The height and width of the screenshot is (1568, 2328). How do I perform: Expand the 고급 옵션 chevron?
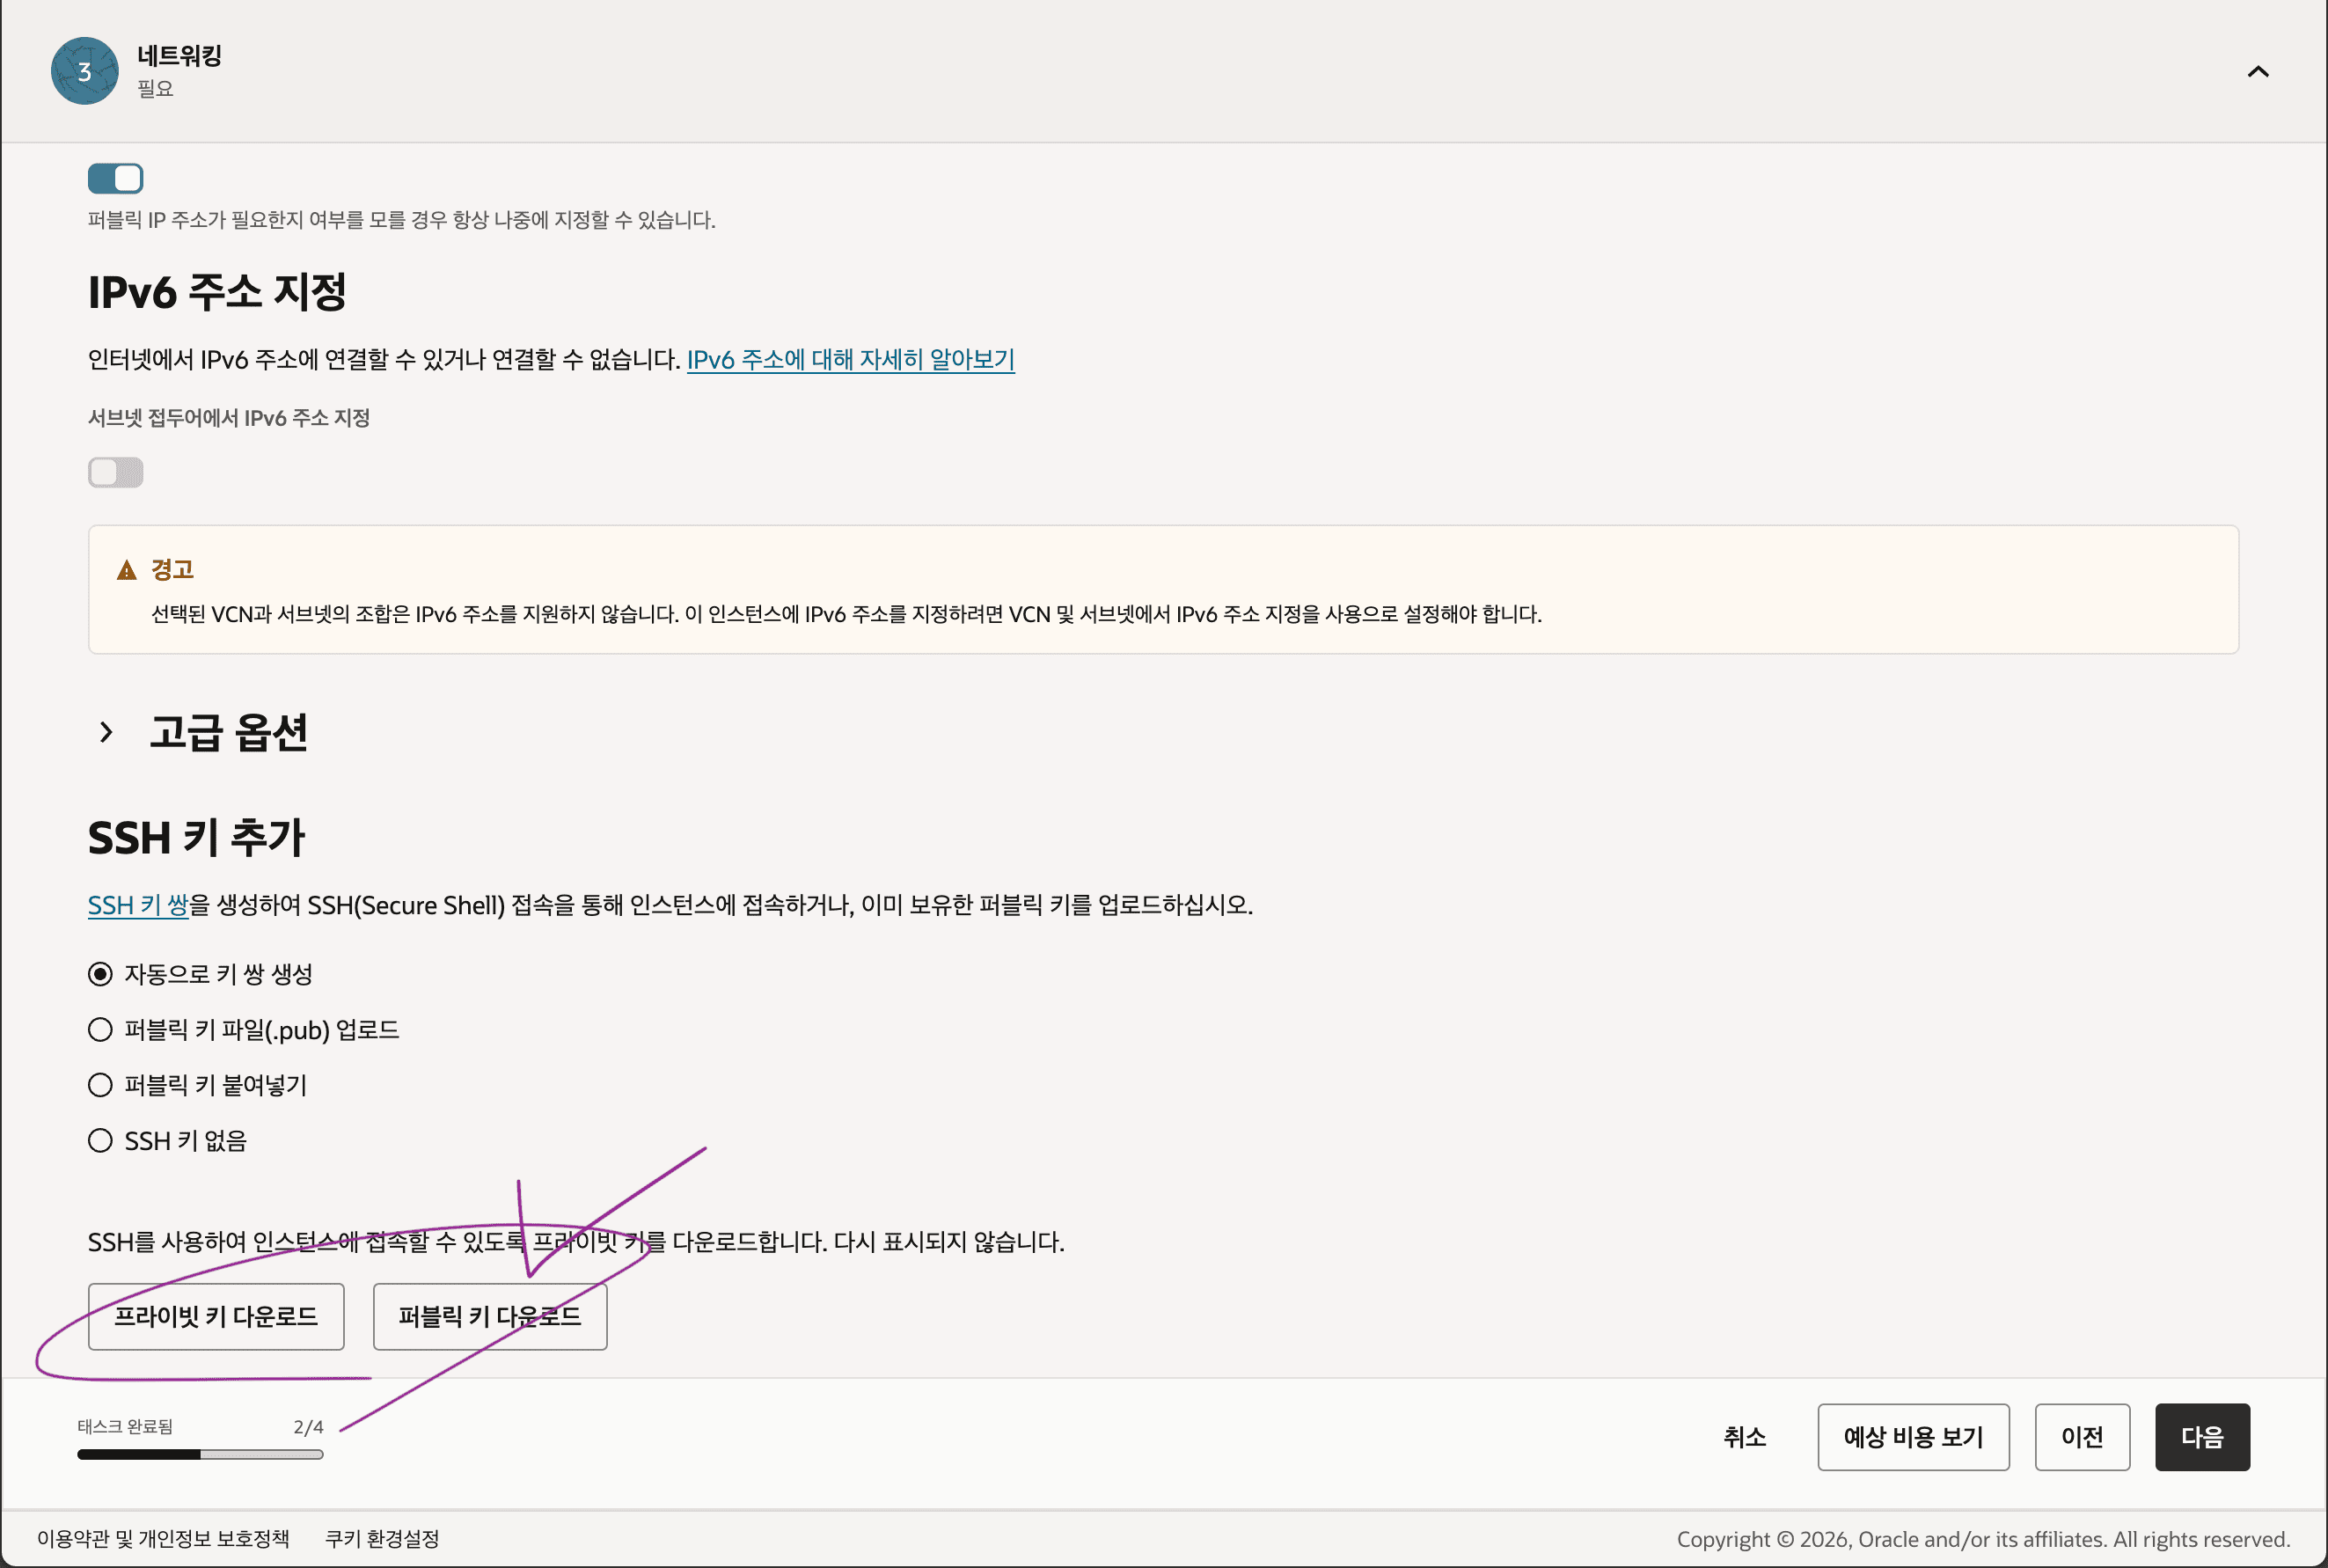pyautogui.click(x=106, y=732)
